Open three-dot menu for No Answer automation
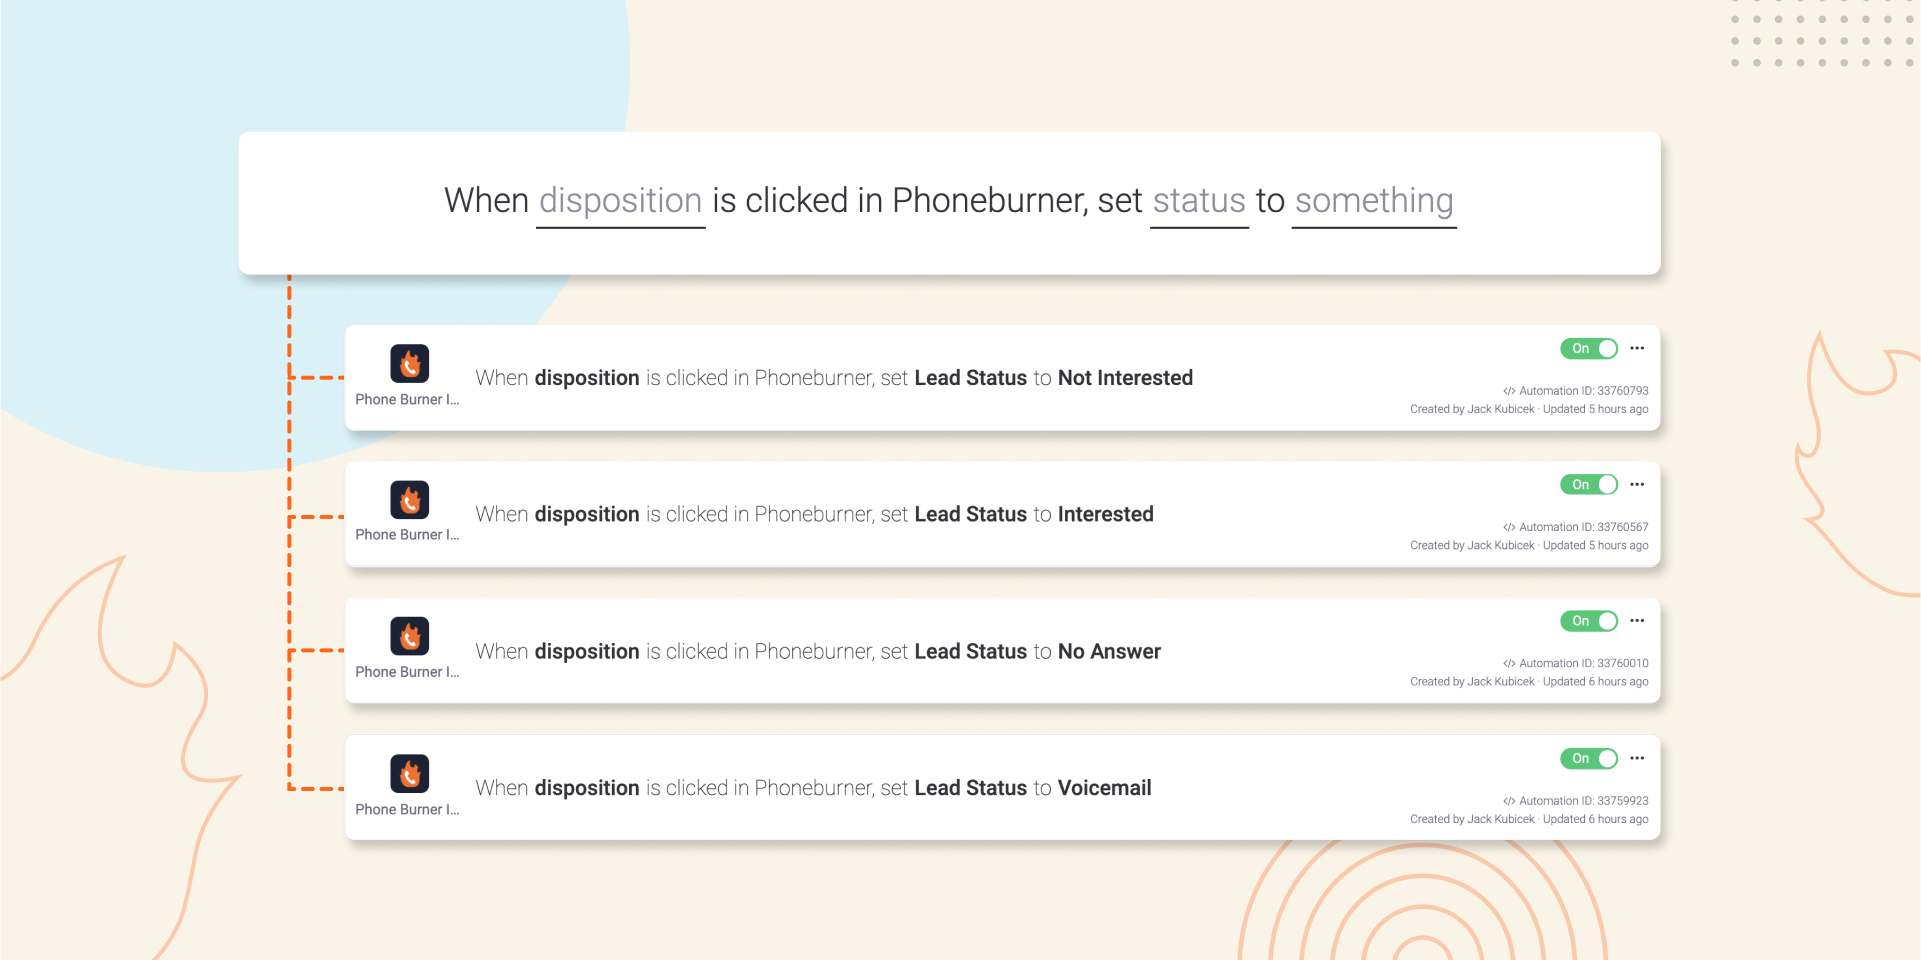The image size is (1921, 960). [1637, 621]
